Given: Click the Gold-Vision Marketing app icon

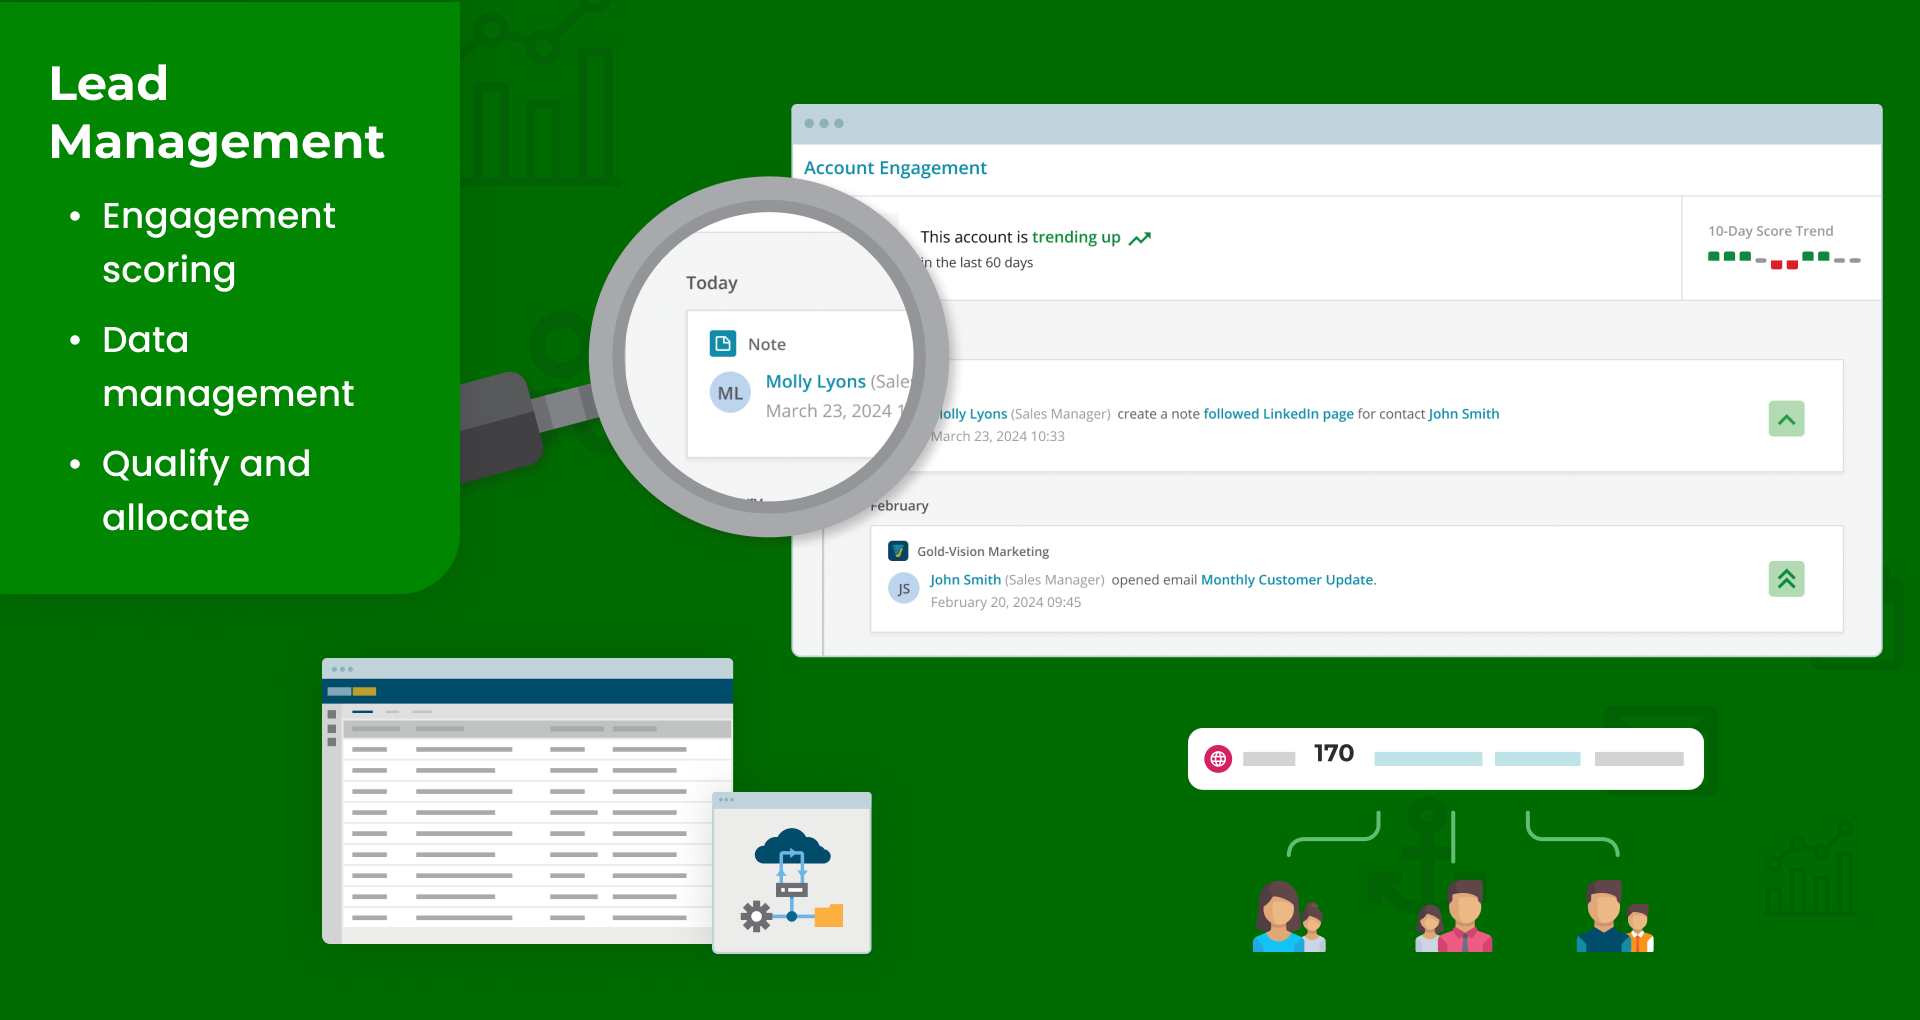Looking at the screenshot, I should point(898,551).
